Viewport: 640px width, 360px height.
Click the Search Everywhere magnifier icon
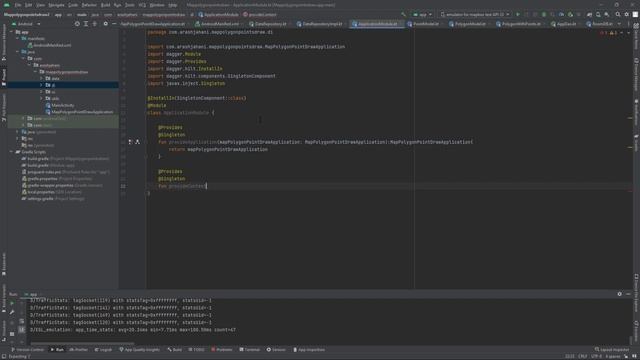(618, 15)
